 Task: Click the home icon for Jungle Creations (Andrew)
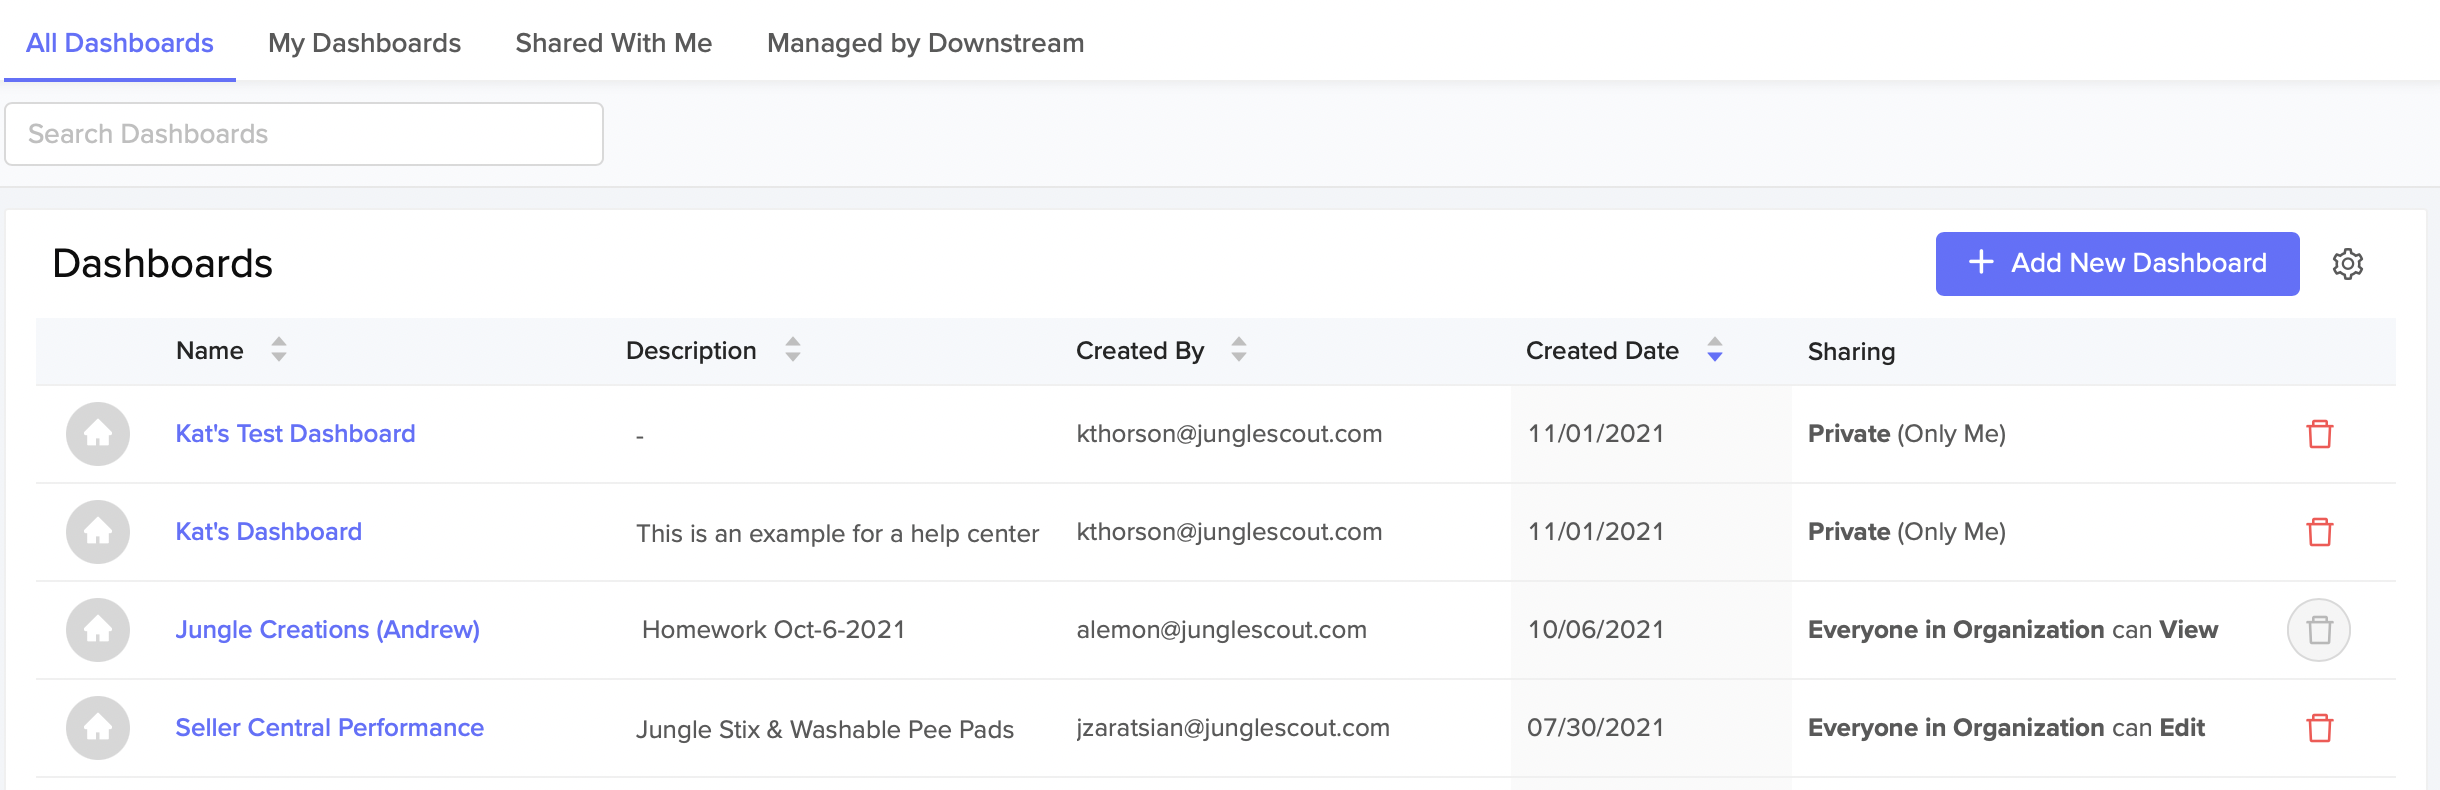(x=98, y=630)
